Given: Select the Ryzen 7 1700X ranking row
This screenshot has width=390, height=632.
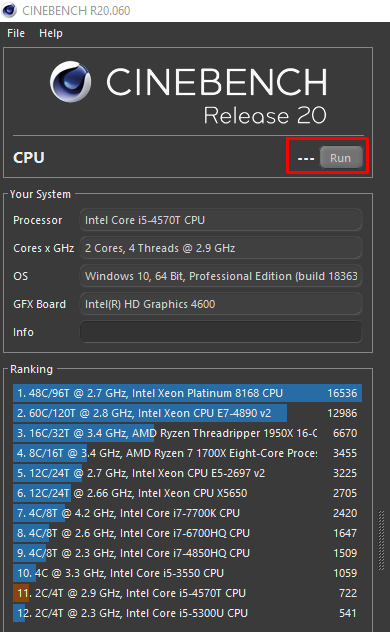Looking at the screenshot, I should coord(187,453).
